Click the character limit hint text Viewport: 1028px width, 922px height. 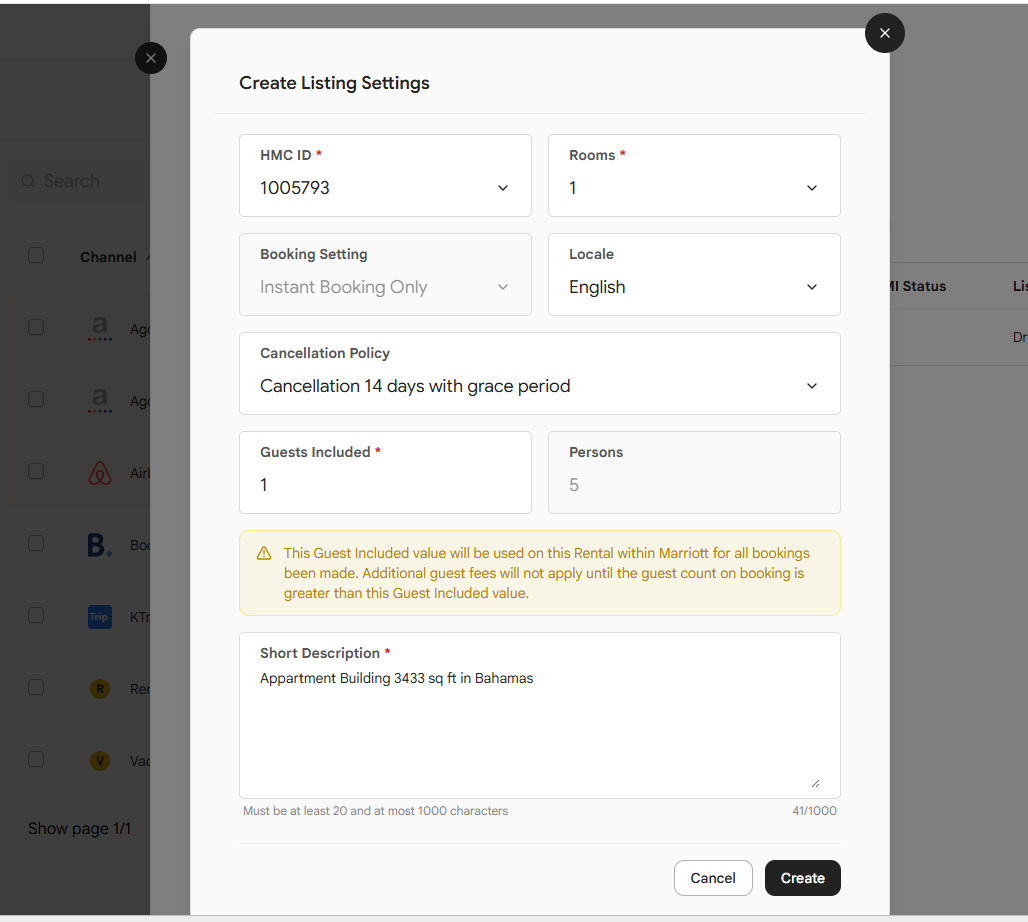376,811
